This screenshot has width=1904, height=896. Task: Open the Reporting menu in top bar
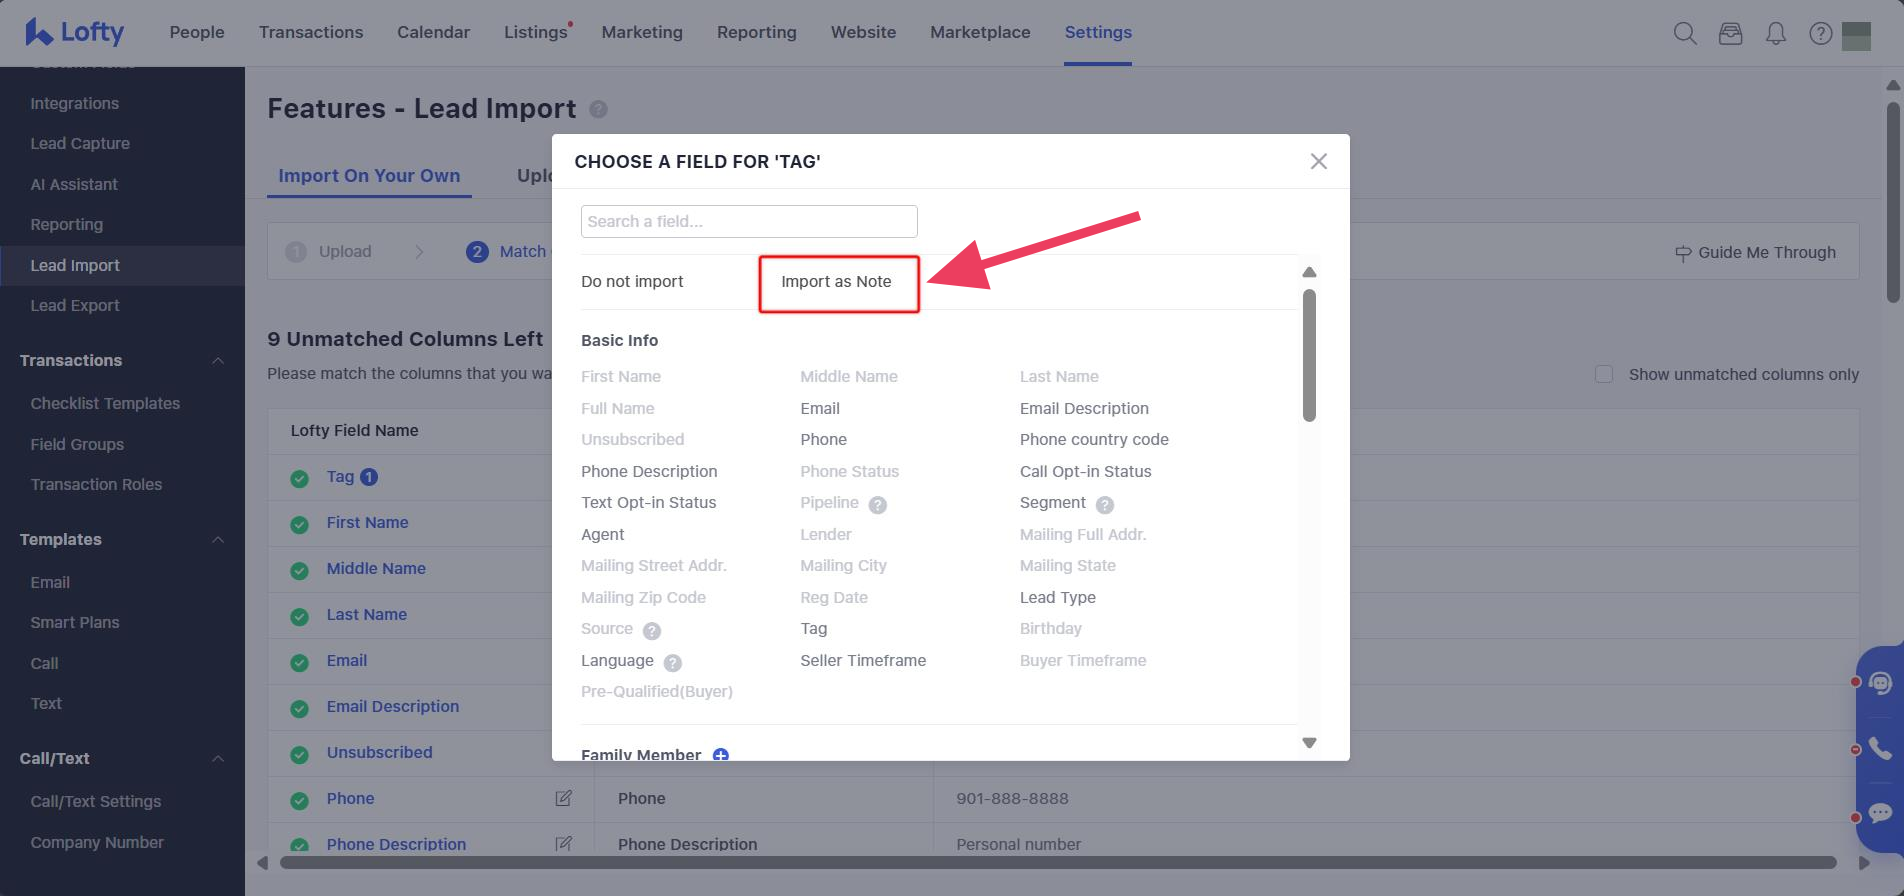coord(757,32)
